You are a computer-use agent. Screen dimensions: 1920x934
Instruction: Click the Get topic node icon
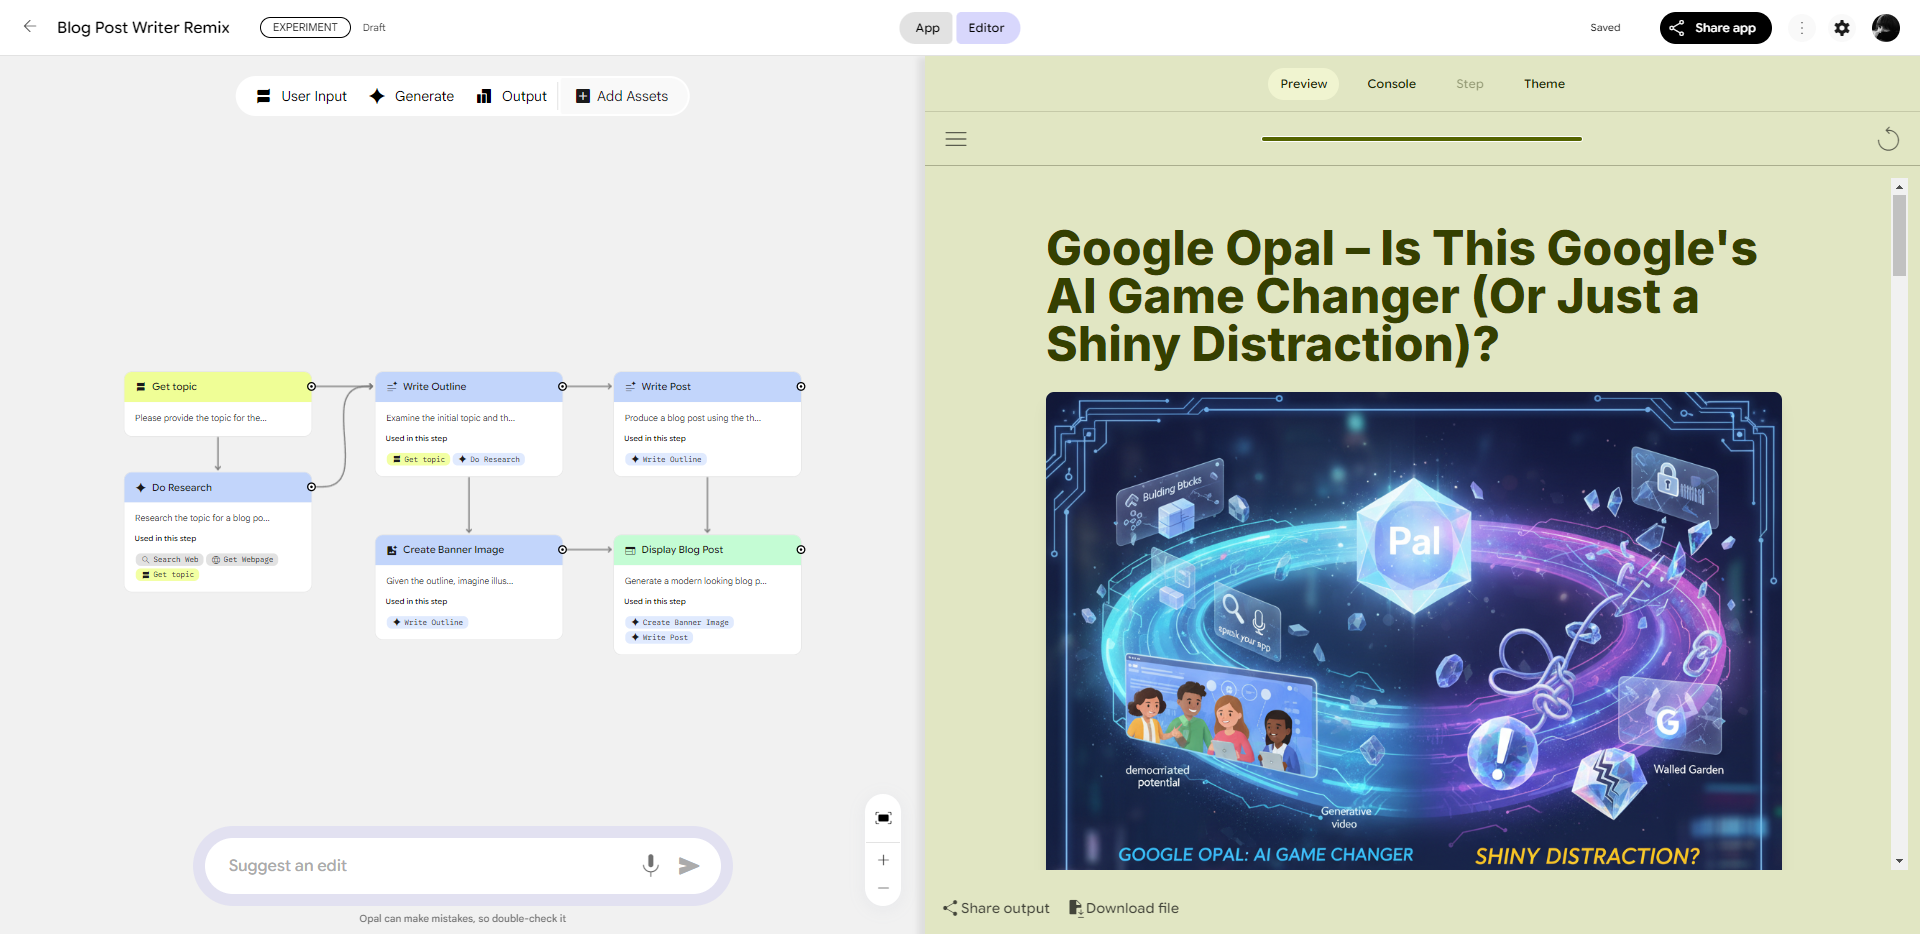coord(141,386)
